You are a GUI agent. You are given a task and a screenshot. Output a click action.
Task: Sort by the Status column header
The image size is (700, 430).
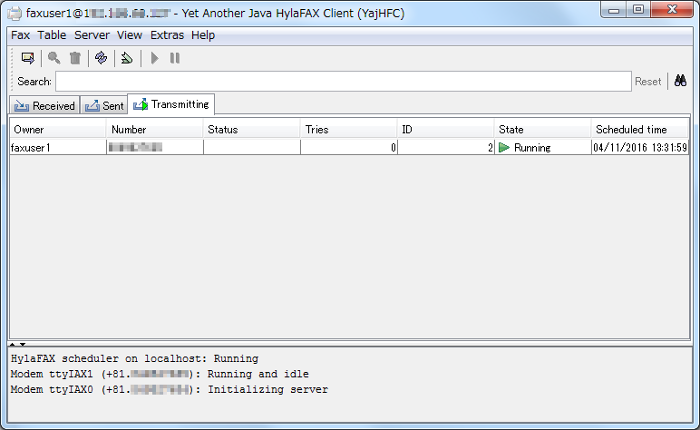251,129
